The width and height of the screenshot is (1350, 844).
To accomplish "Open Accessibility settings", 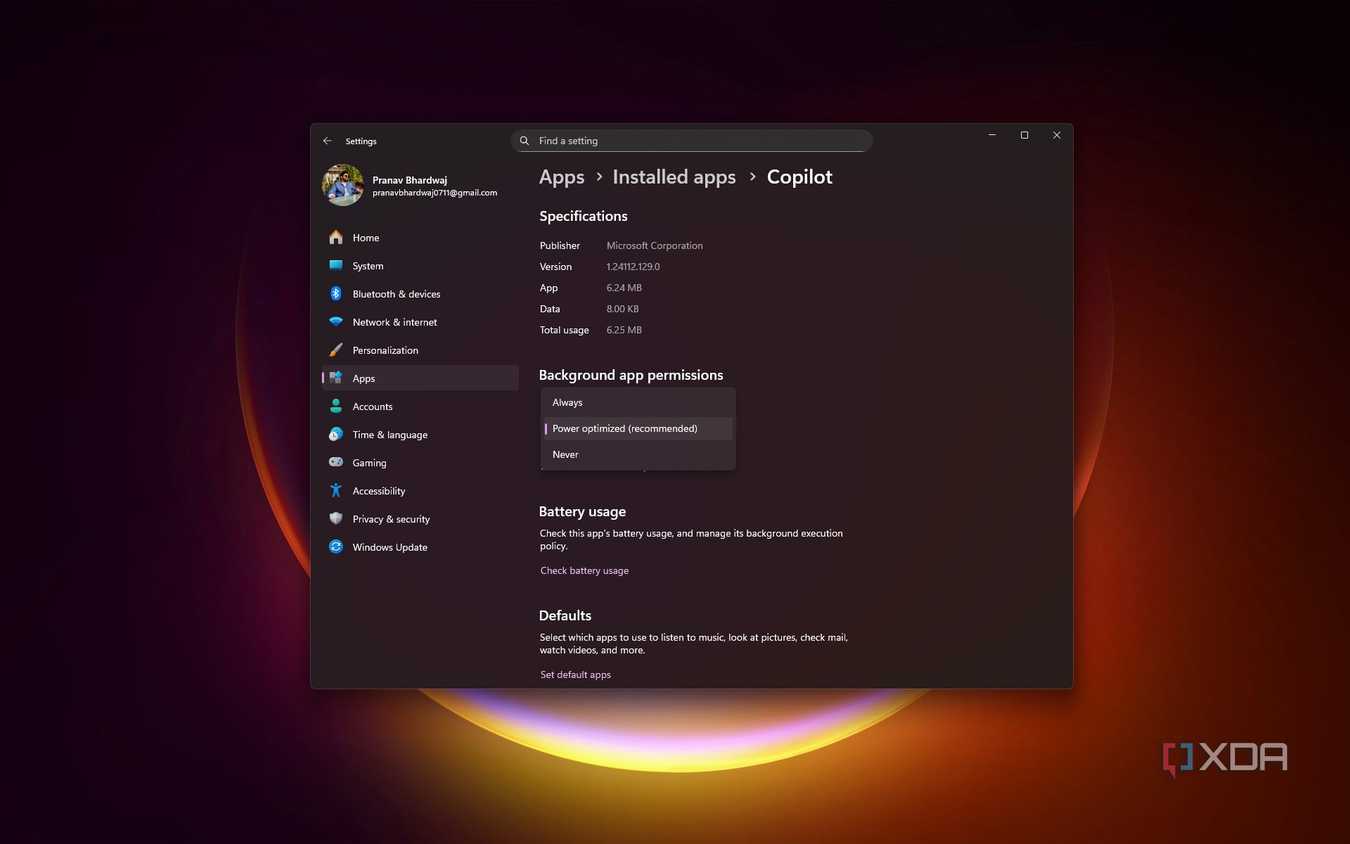I will coord(420,491).
